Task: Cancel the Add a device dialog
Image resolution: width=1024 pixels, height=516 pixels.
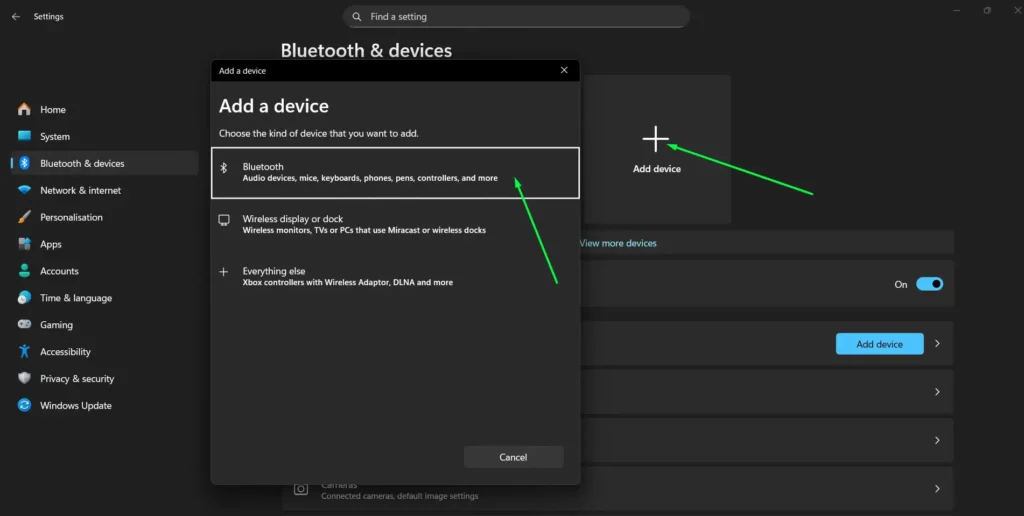Action: (513, 457)
